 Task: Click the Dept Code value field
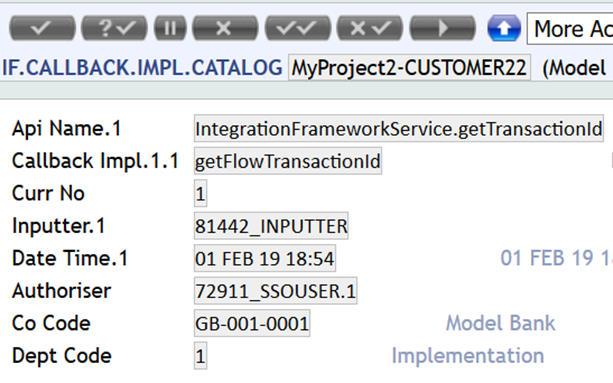click(x=200, y=356)
